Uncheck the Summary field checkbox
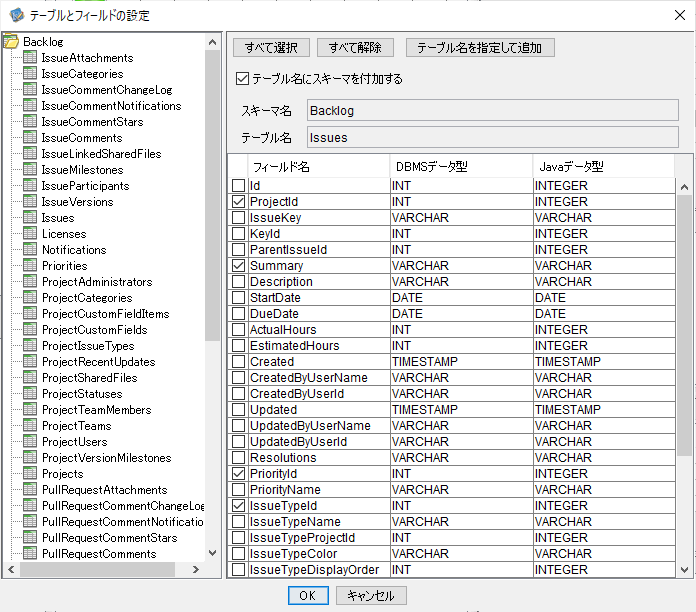Viewport: 696px width, 612px height. pyautogui.click(x=238, y=265)
